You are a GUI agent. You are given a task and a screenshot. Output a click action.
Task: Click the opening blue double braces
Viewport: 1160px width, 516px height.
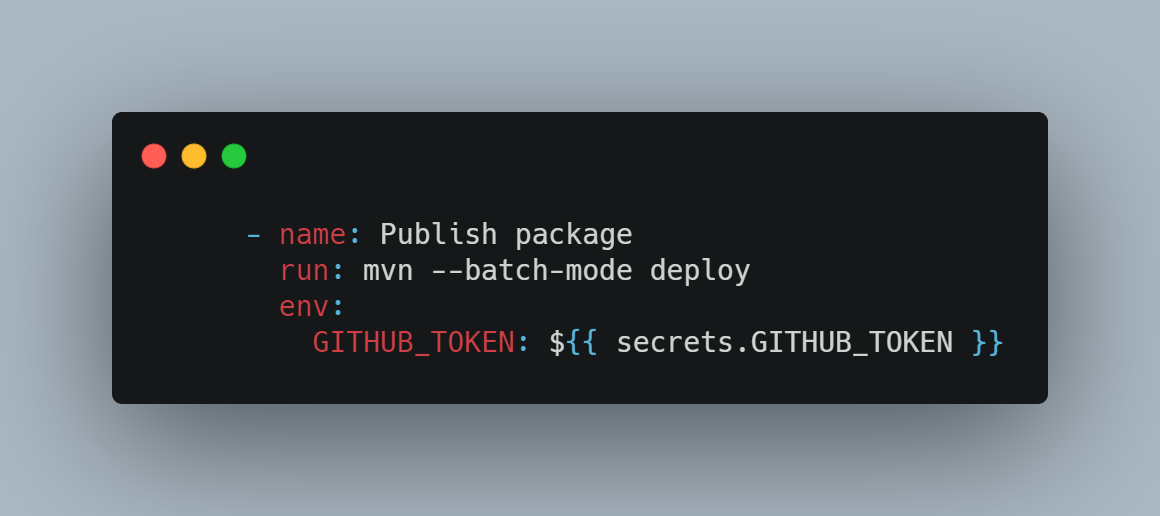(x=582, y=343)
